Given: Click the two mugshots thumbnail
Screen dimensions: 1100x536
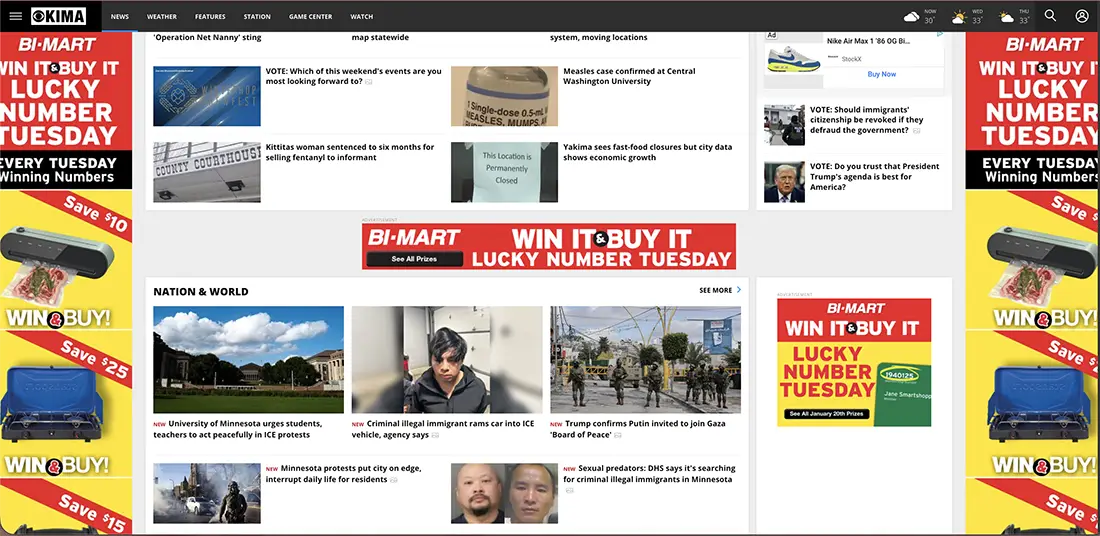Looking at the screenshot, I should (x=504, y=493).
